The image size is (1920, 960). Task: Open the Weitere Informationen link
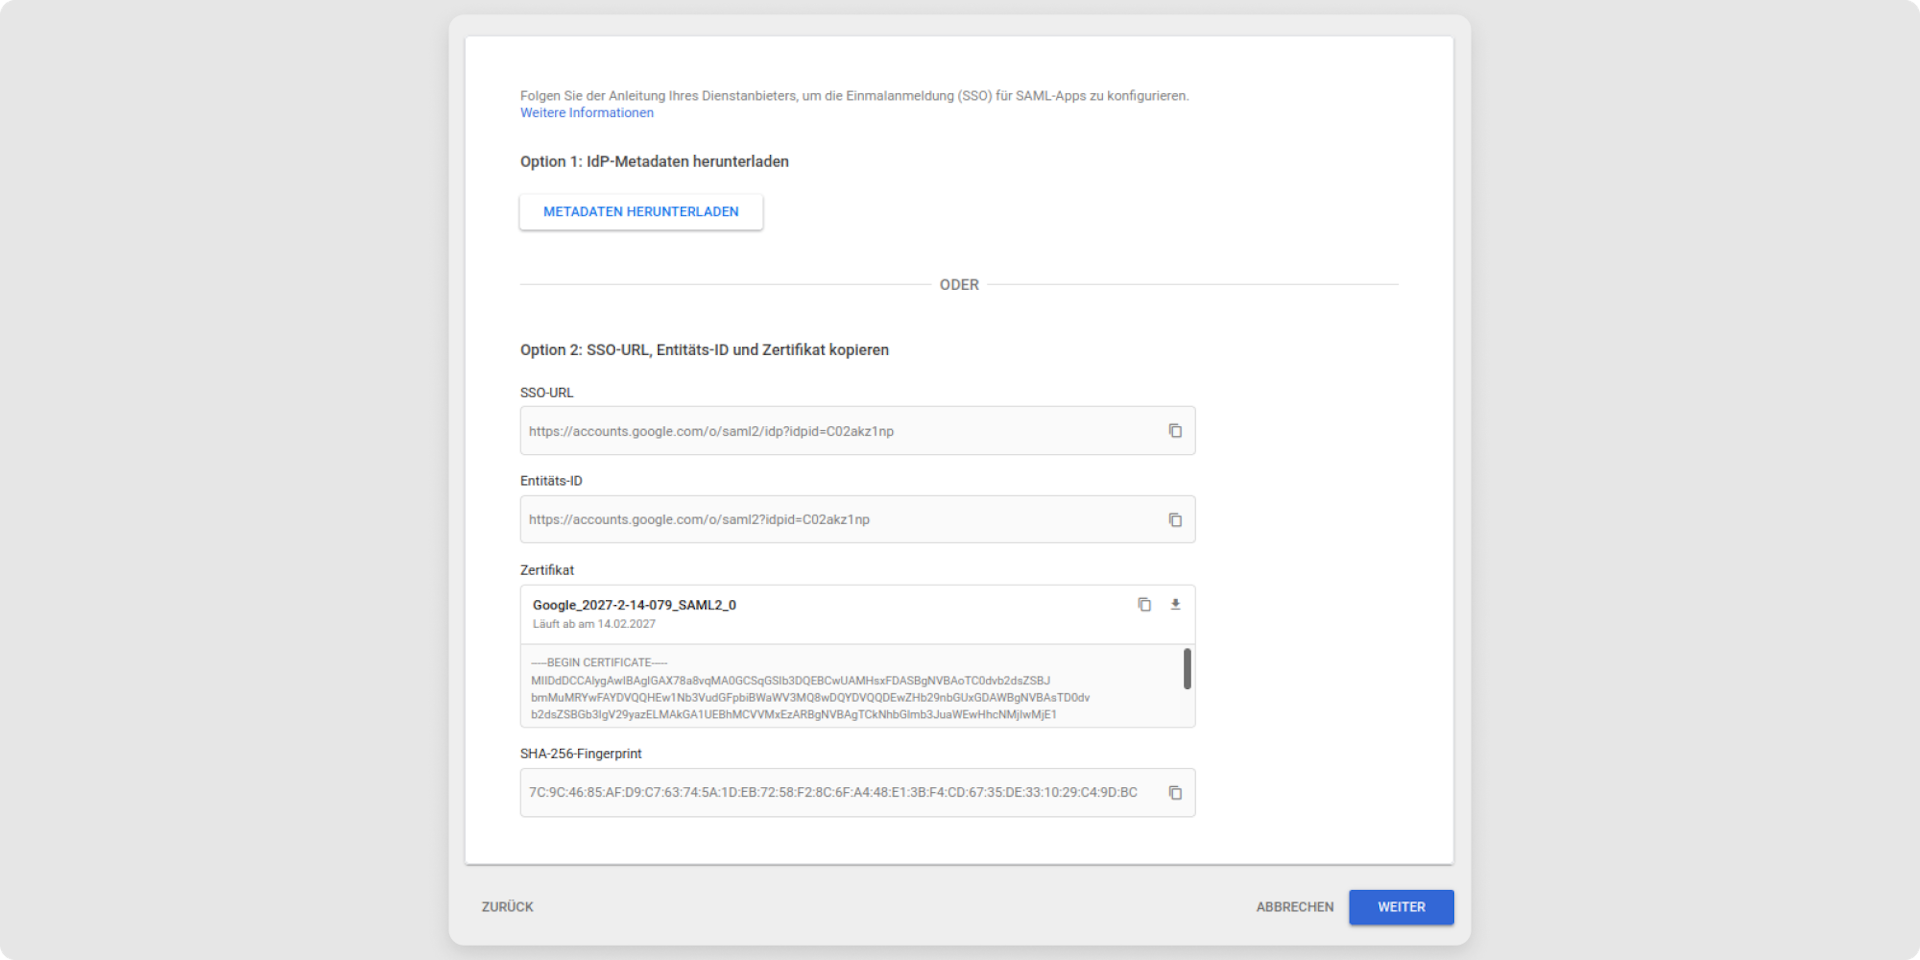587,113
